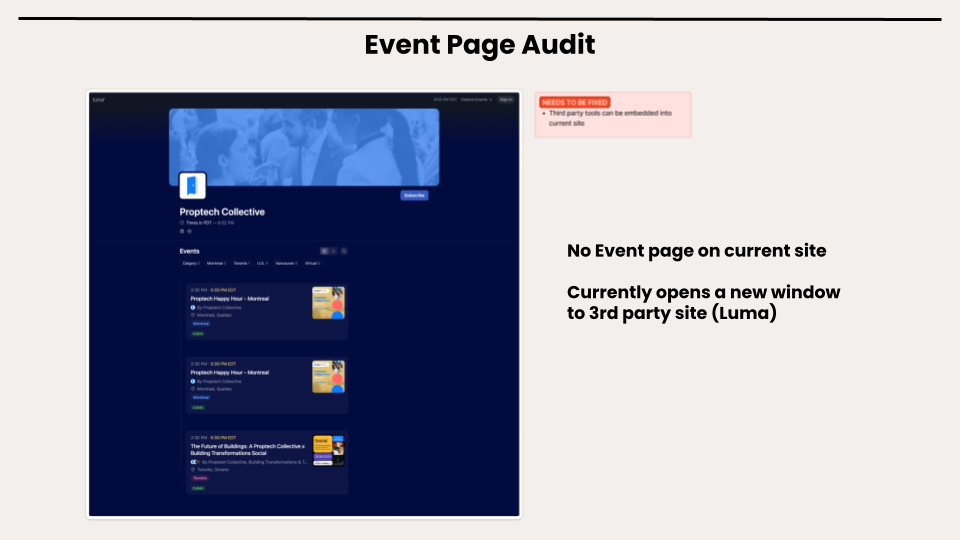960x540 pixels.
Task: Click the globe website icon under Times in PDT
Action: tap(189, 231)
